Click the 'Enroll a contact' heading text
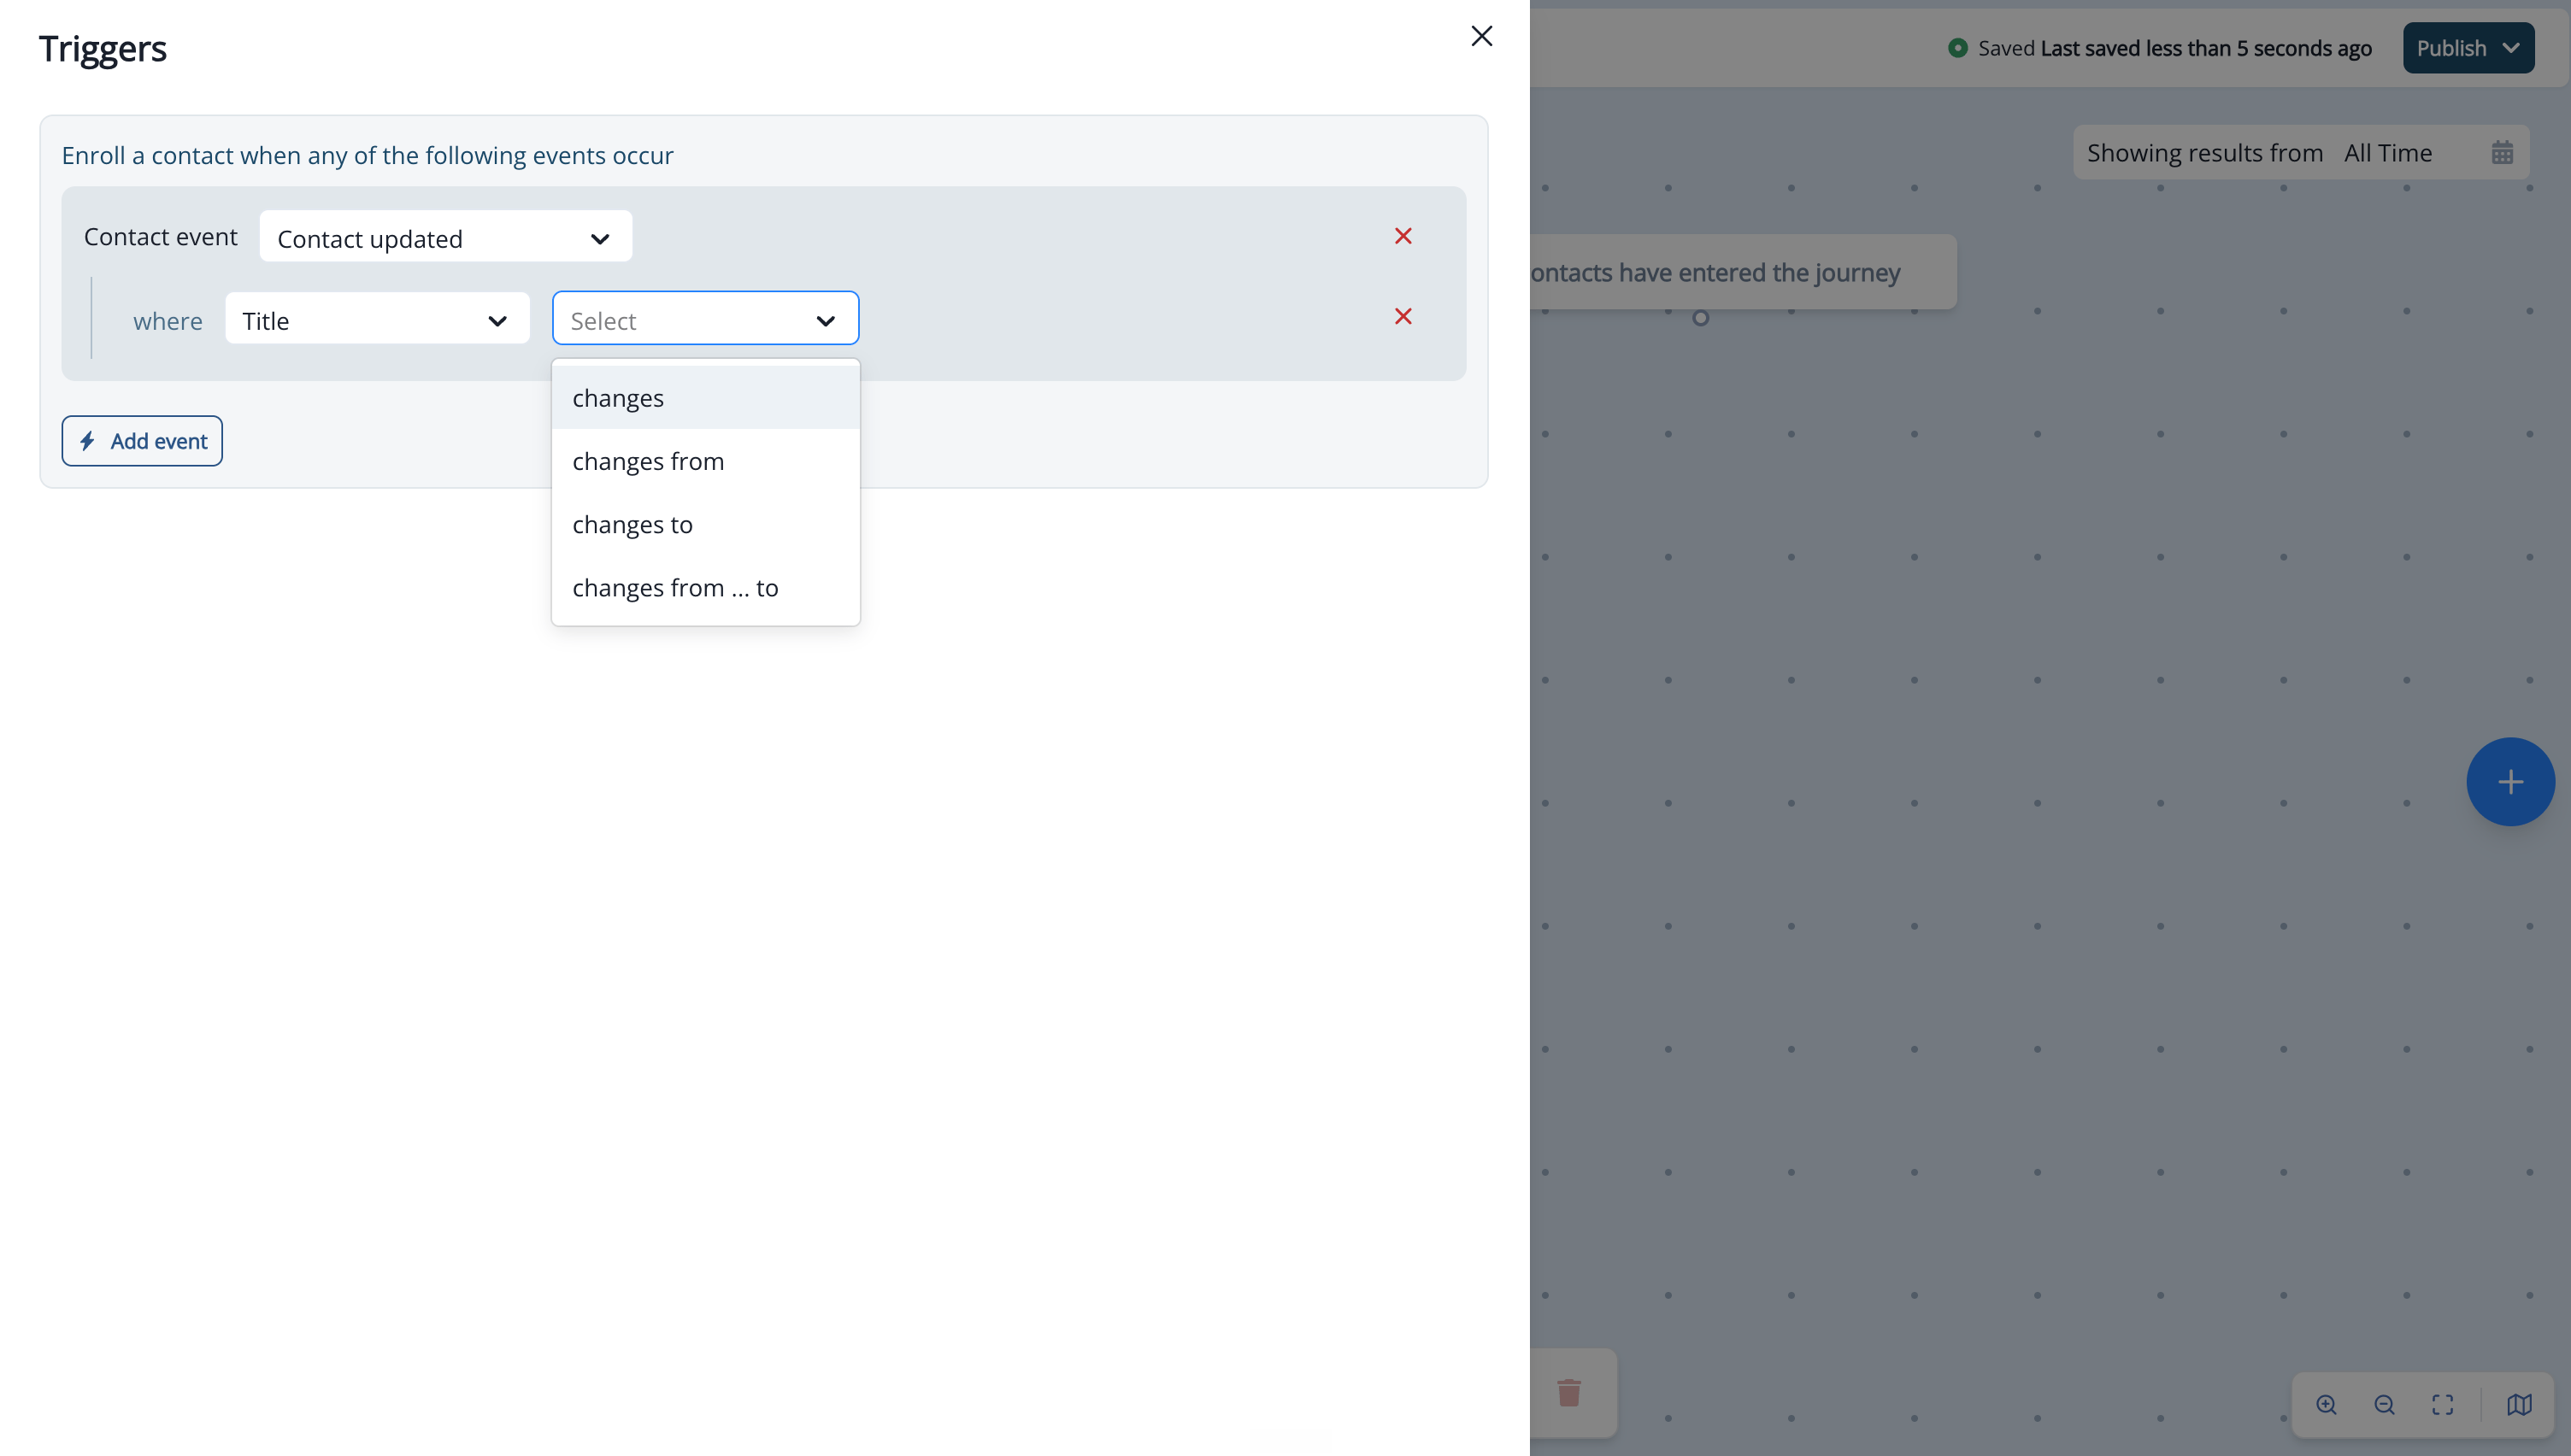Screen dimensions: 2571x1456 (x=367, y=155)
